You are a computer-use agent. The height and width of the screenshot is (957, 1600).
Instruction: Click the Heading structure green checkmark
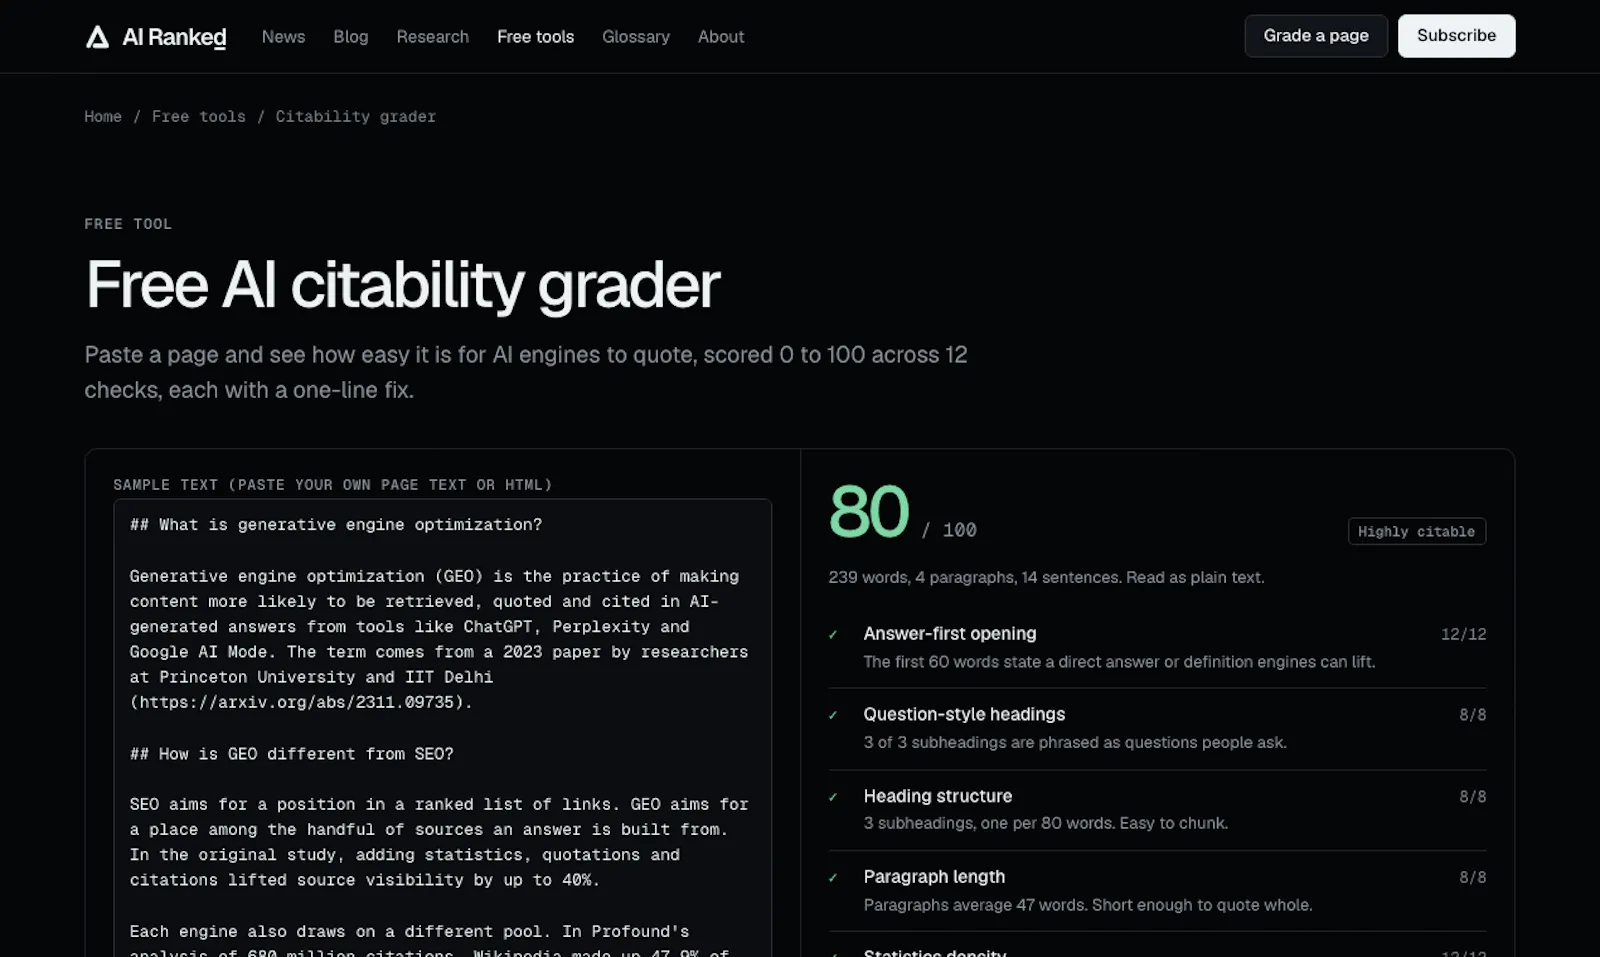point(833,797)
